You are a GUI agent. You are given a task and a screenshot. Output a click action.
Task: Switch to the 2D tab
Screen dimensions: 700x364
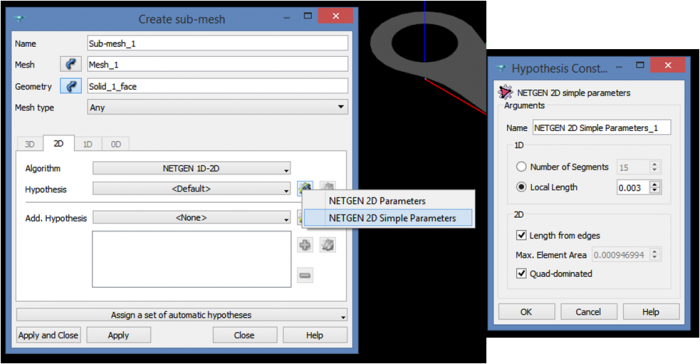click(x=58, y=143)
